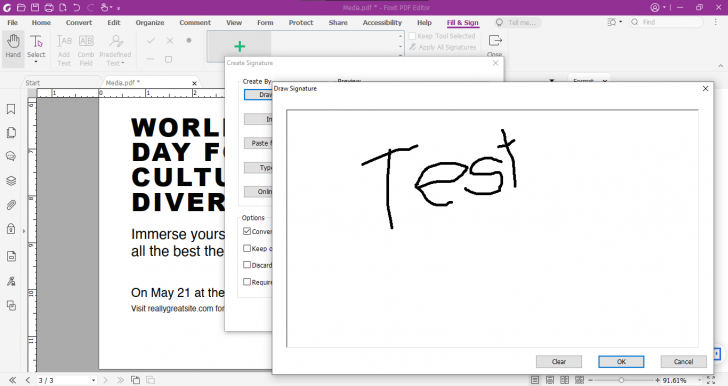Go to previous page arrow

point(28,380)
